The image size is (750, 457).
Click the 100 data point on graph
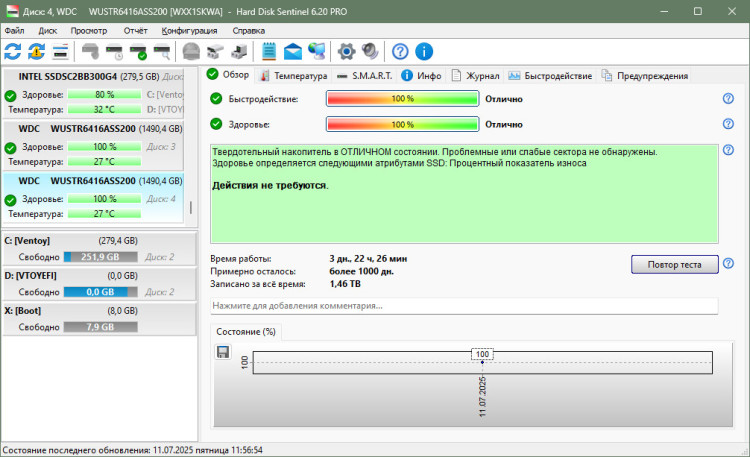tap(482, 362)
